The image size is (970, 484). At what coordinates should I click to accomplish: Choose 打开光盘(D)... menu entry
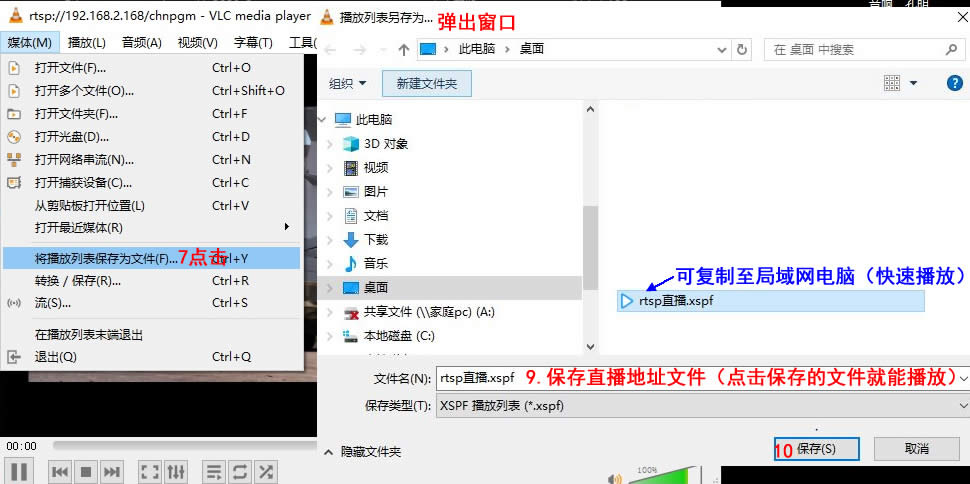pos(152,137)
